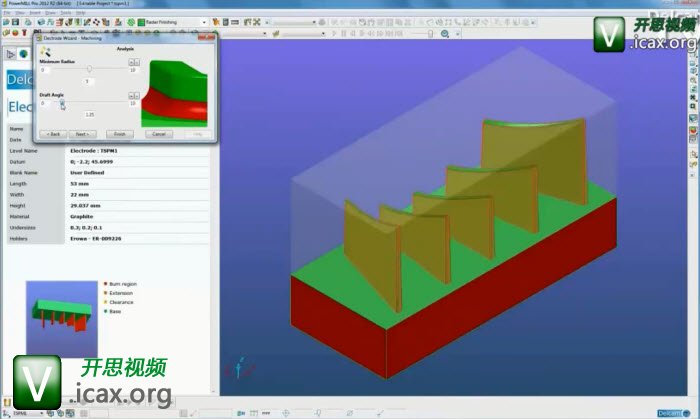
Task: Open the dropdown arrow after greyed toolbar group
Action: click(x=533, y=22)
